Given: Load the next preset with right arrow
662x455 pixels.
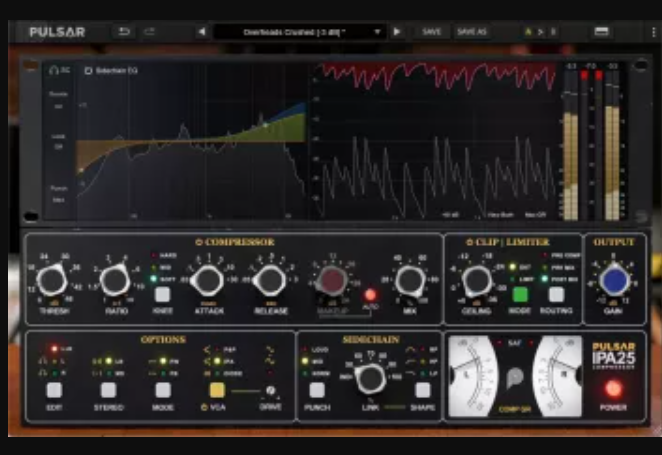Looking at the screenshot, I should tap(397, 32).
